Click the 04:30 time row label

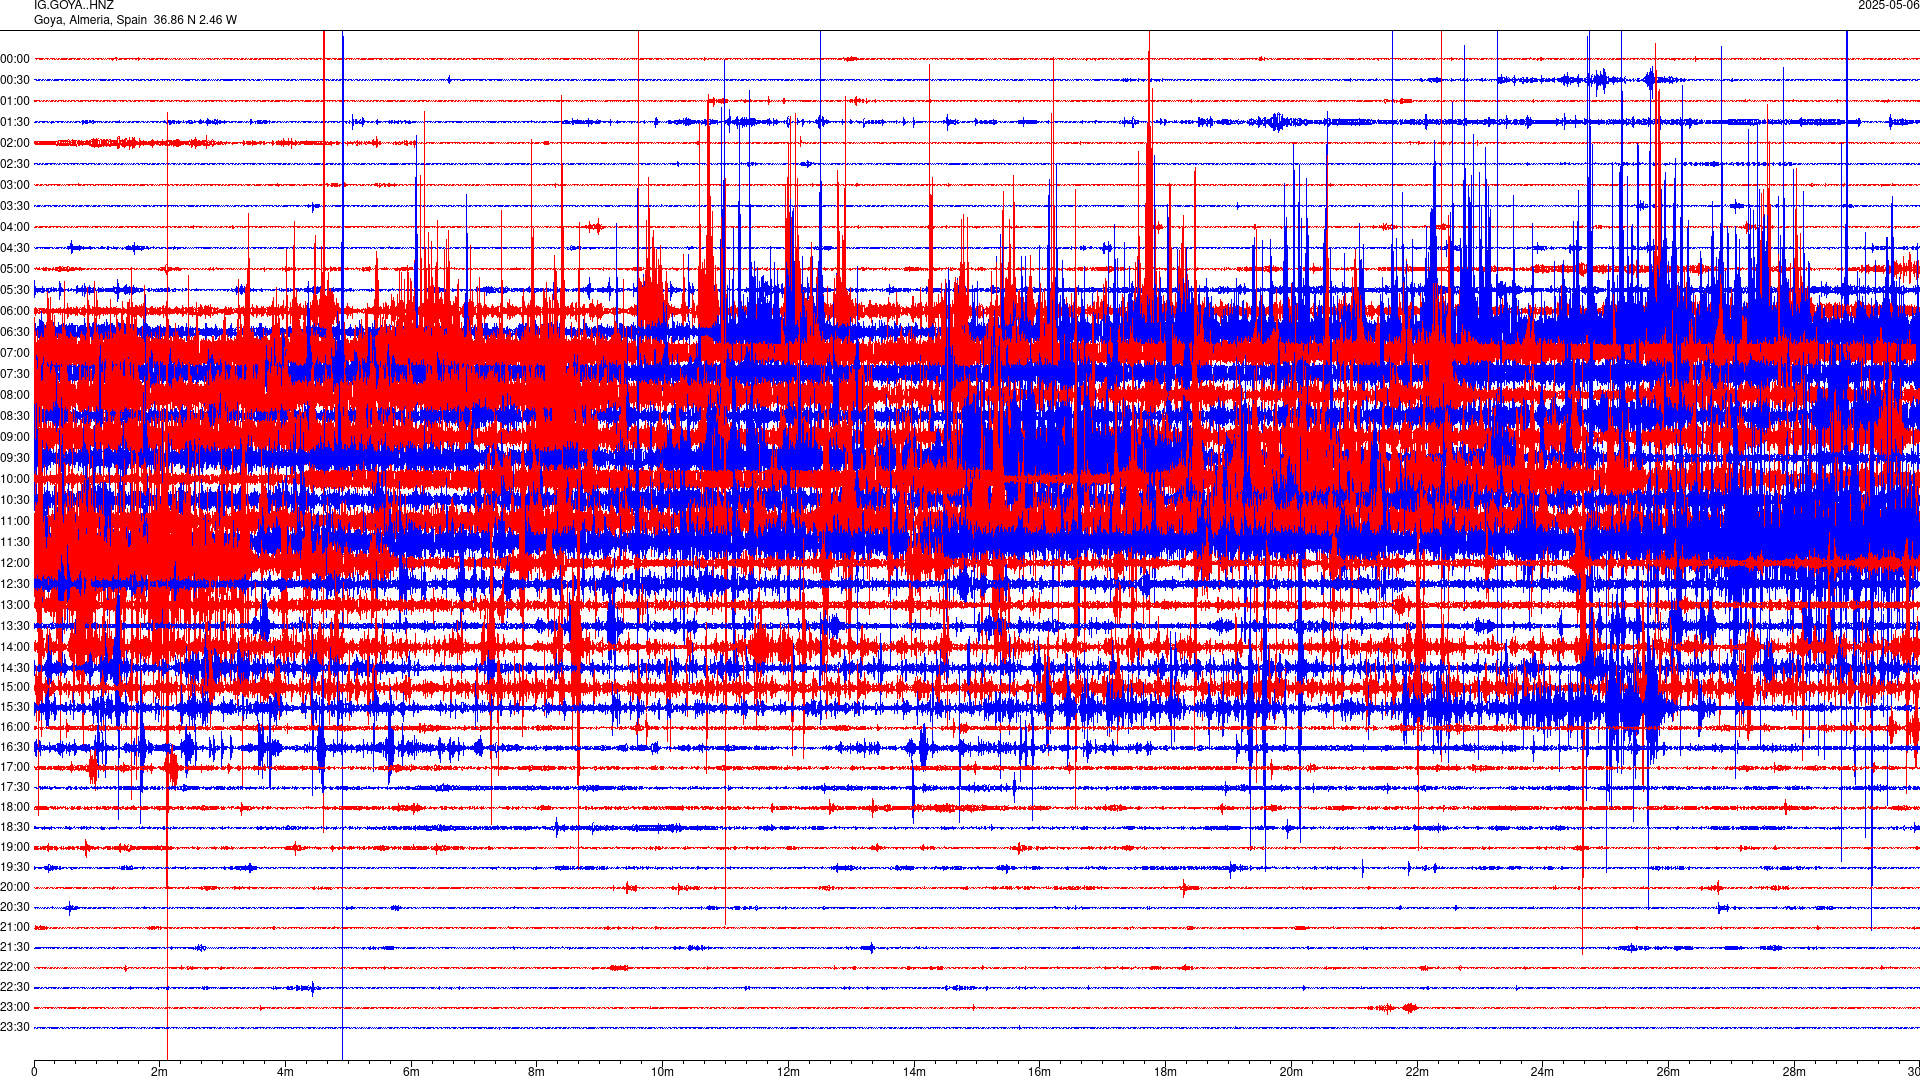pyautogui.click(x=15, y=248)
